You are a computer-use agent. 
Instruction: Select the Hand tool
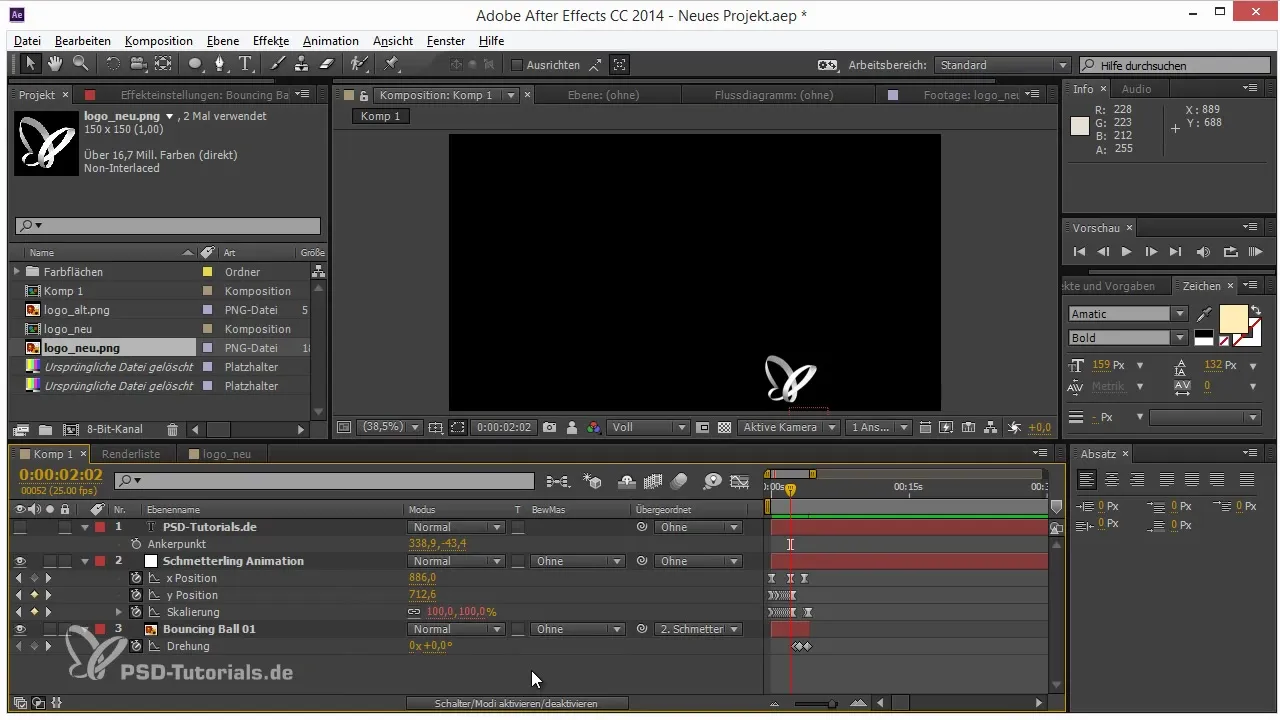pos(55,64)
